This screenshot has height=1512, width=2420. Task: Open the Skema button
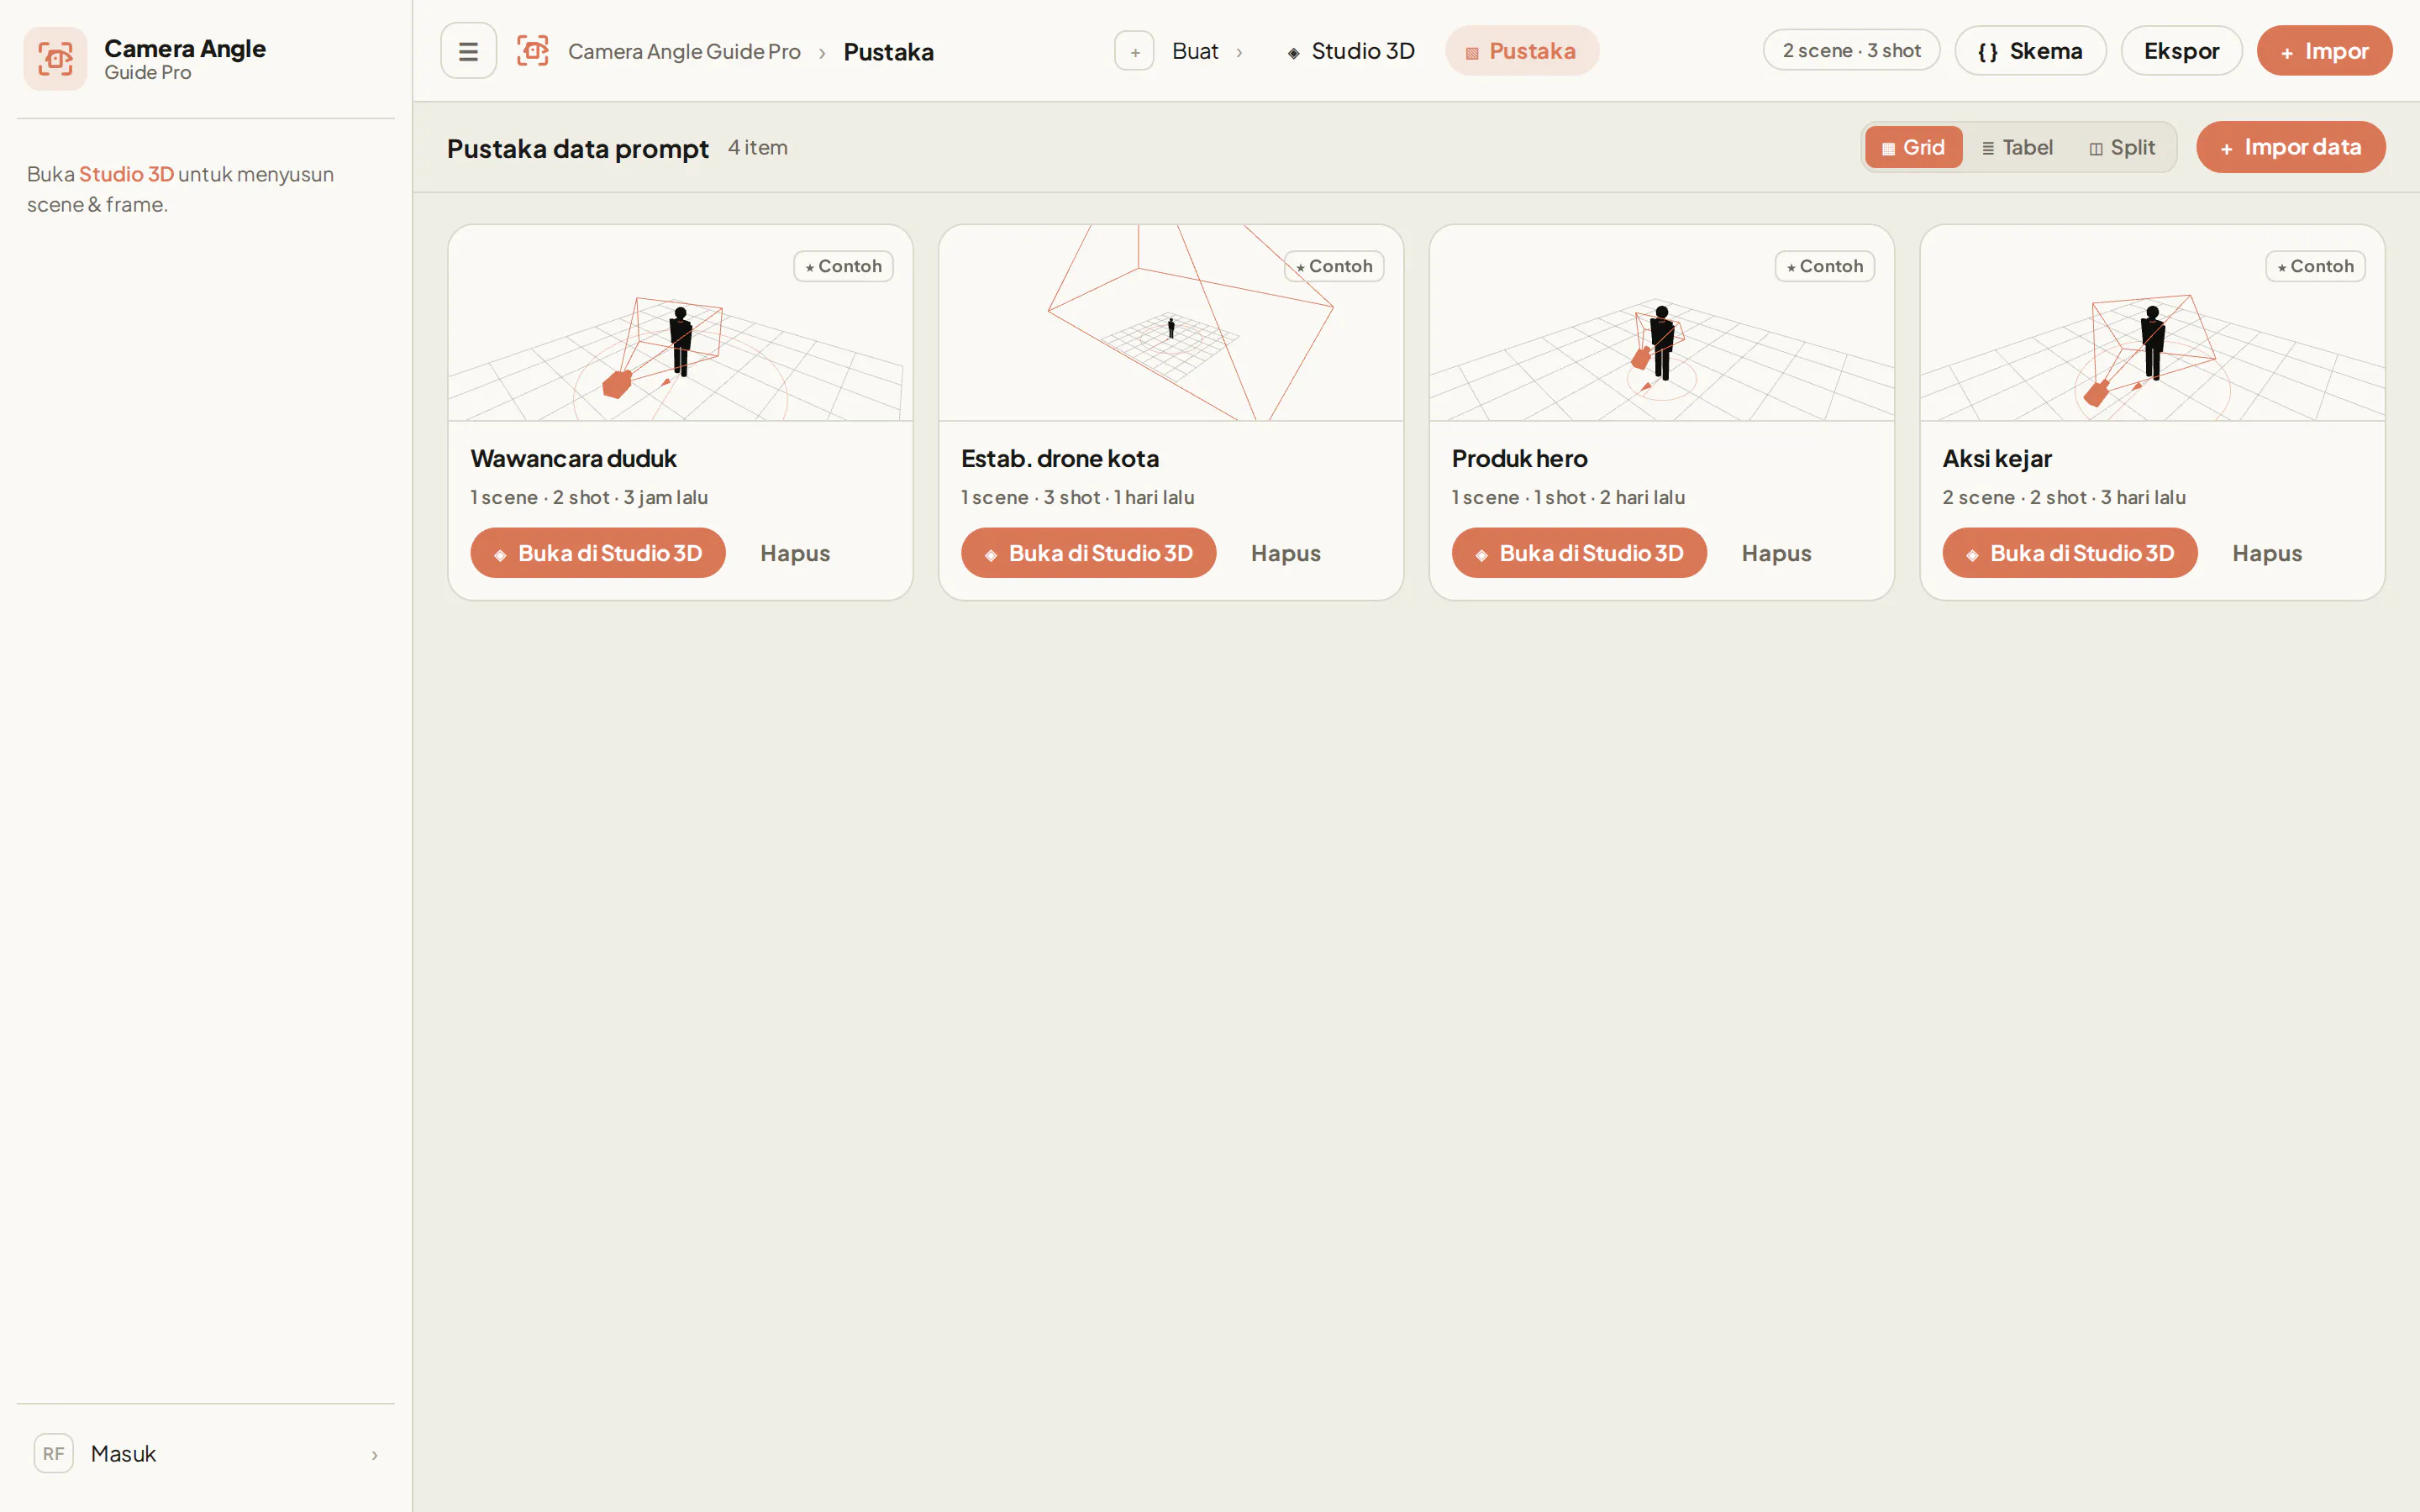coord(2030,51)
